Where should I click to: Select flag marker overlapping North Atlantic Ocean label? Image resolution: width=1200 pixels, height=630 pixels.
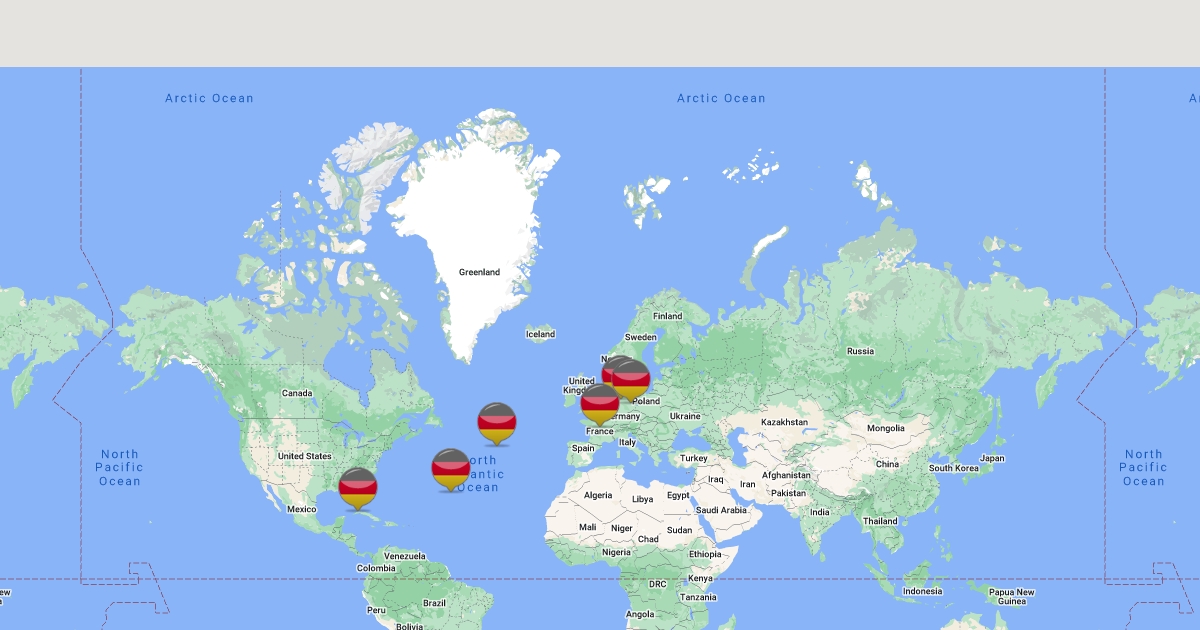(451, 468)
